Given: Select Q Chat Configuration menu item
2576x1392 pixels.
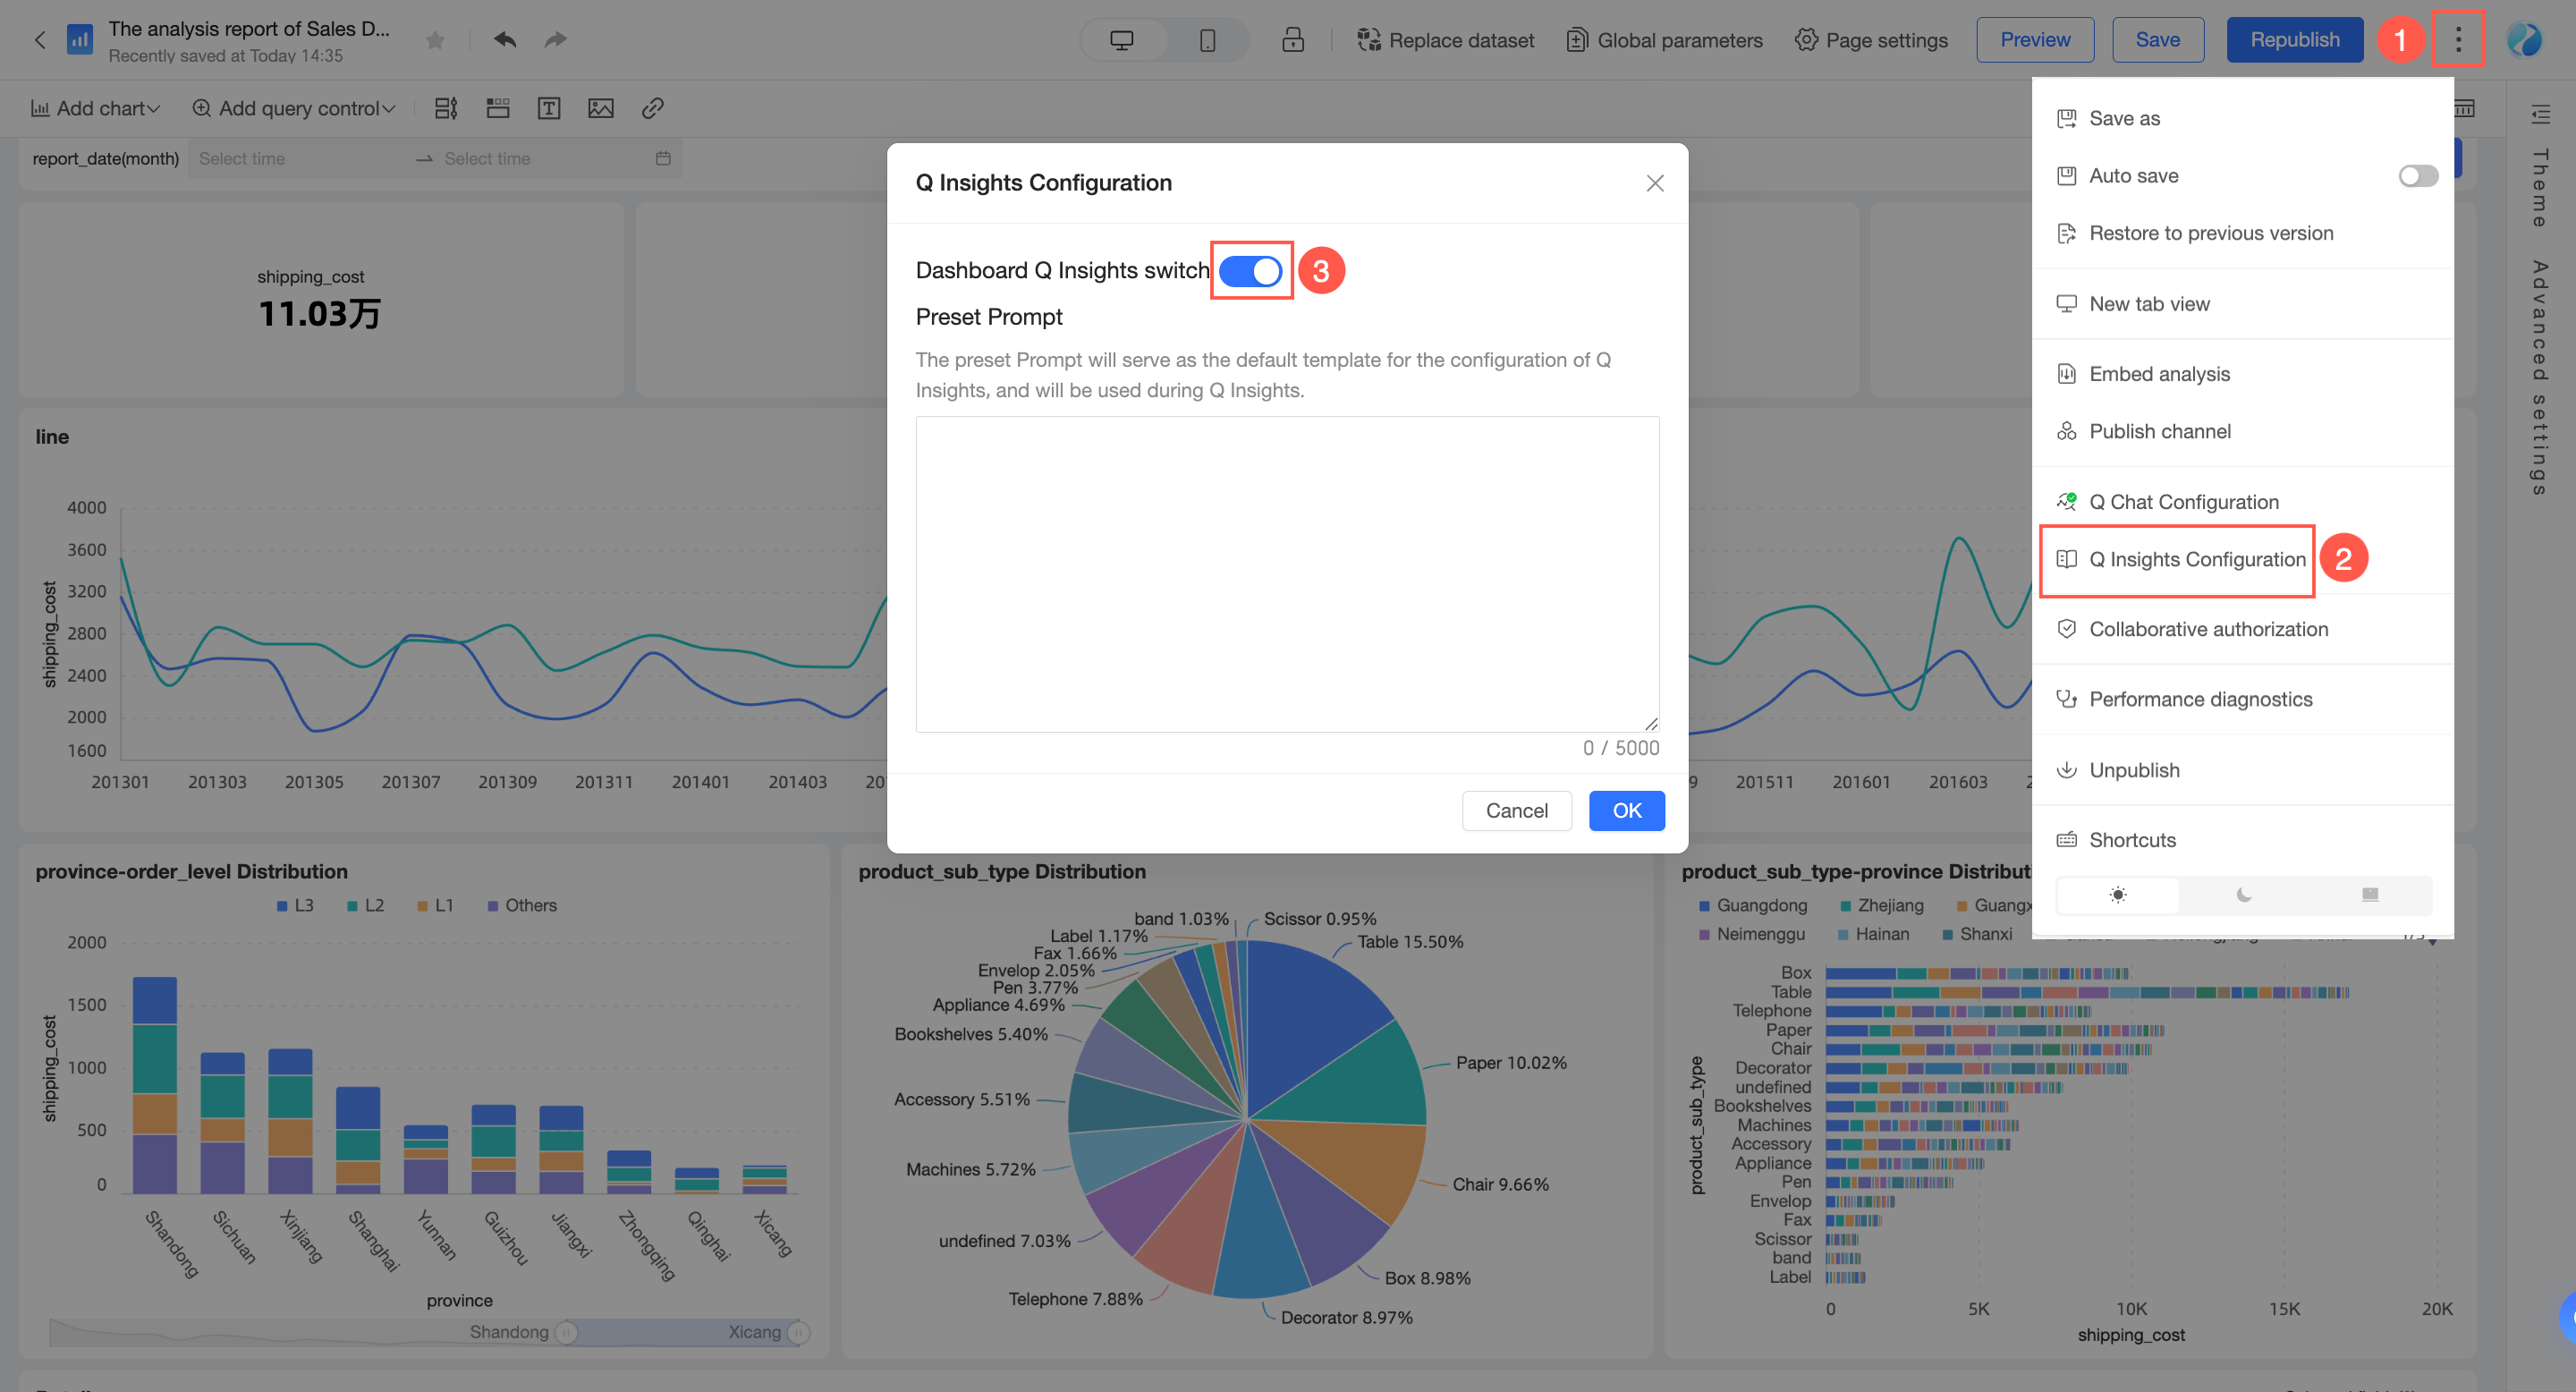Looking at the screenshot, I should point(2183,502).
